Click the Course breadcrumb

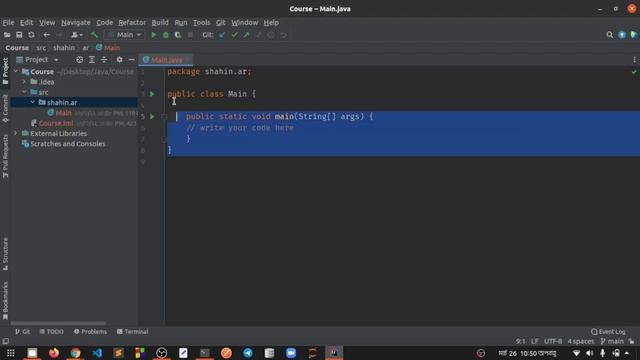click(17, 48)
